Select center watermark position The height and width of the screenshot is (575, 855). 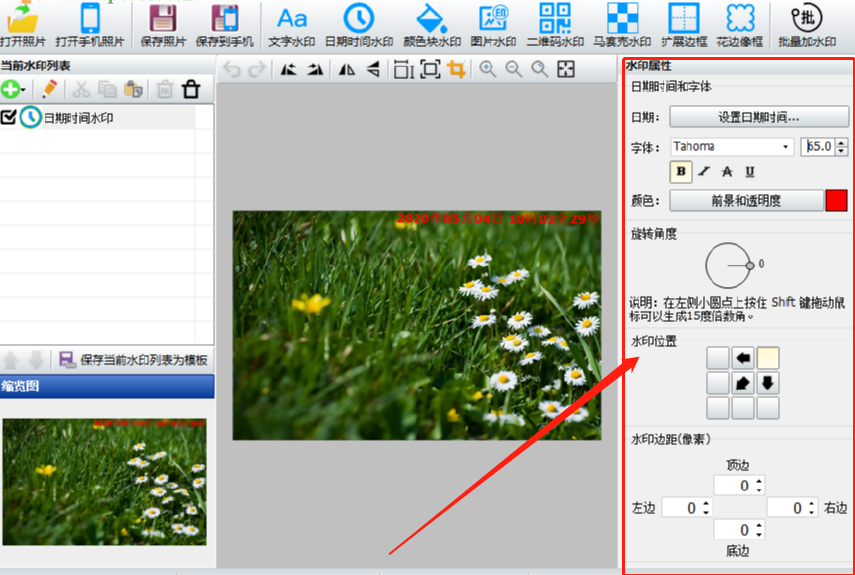(x=743, y=383)
